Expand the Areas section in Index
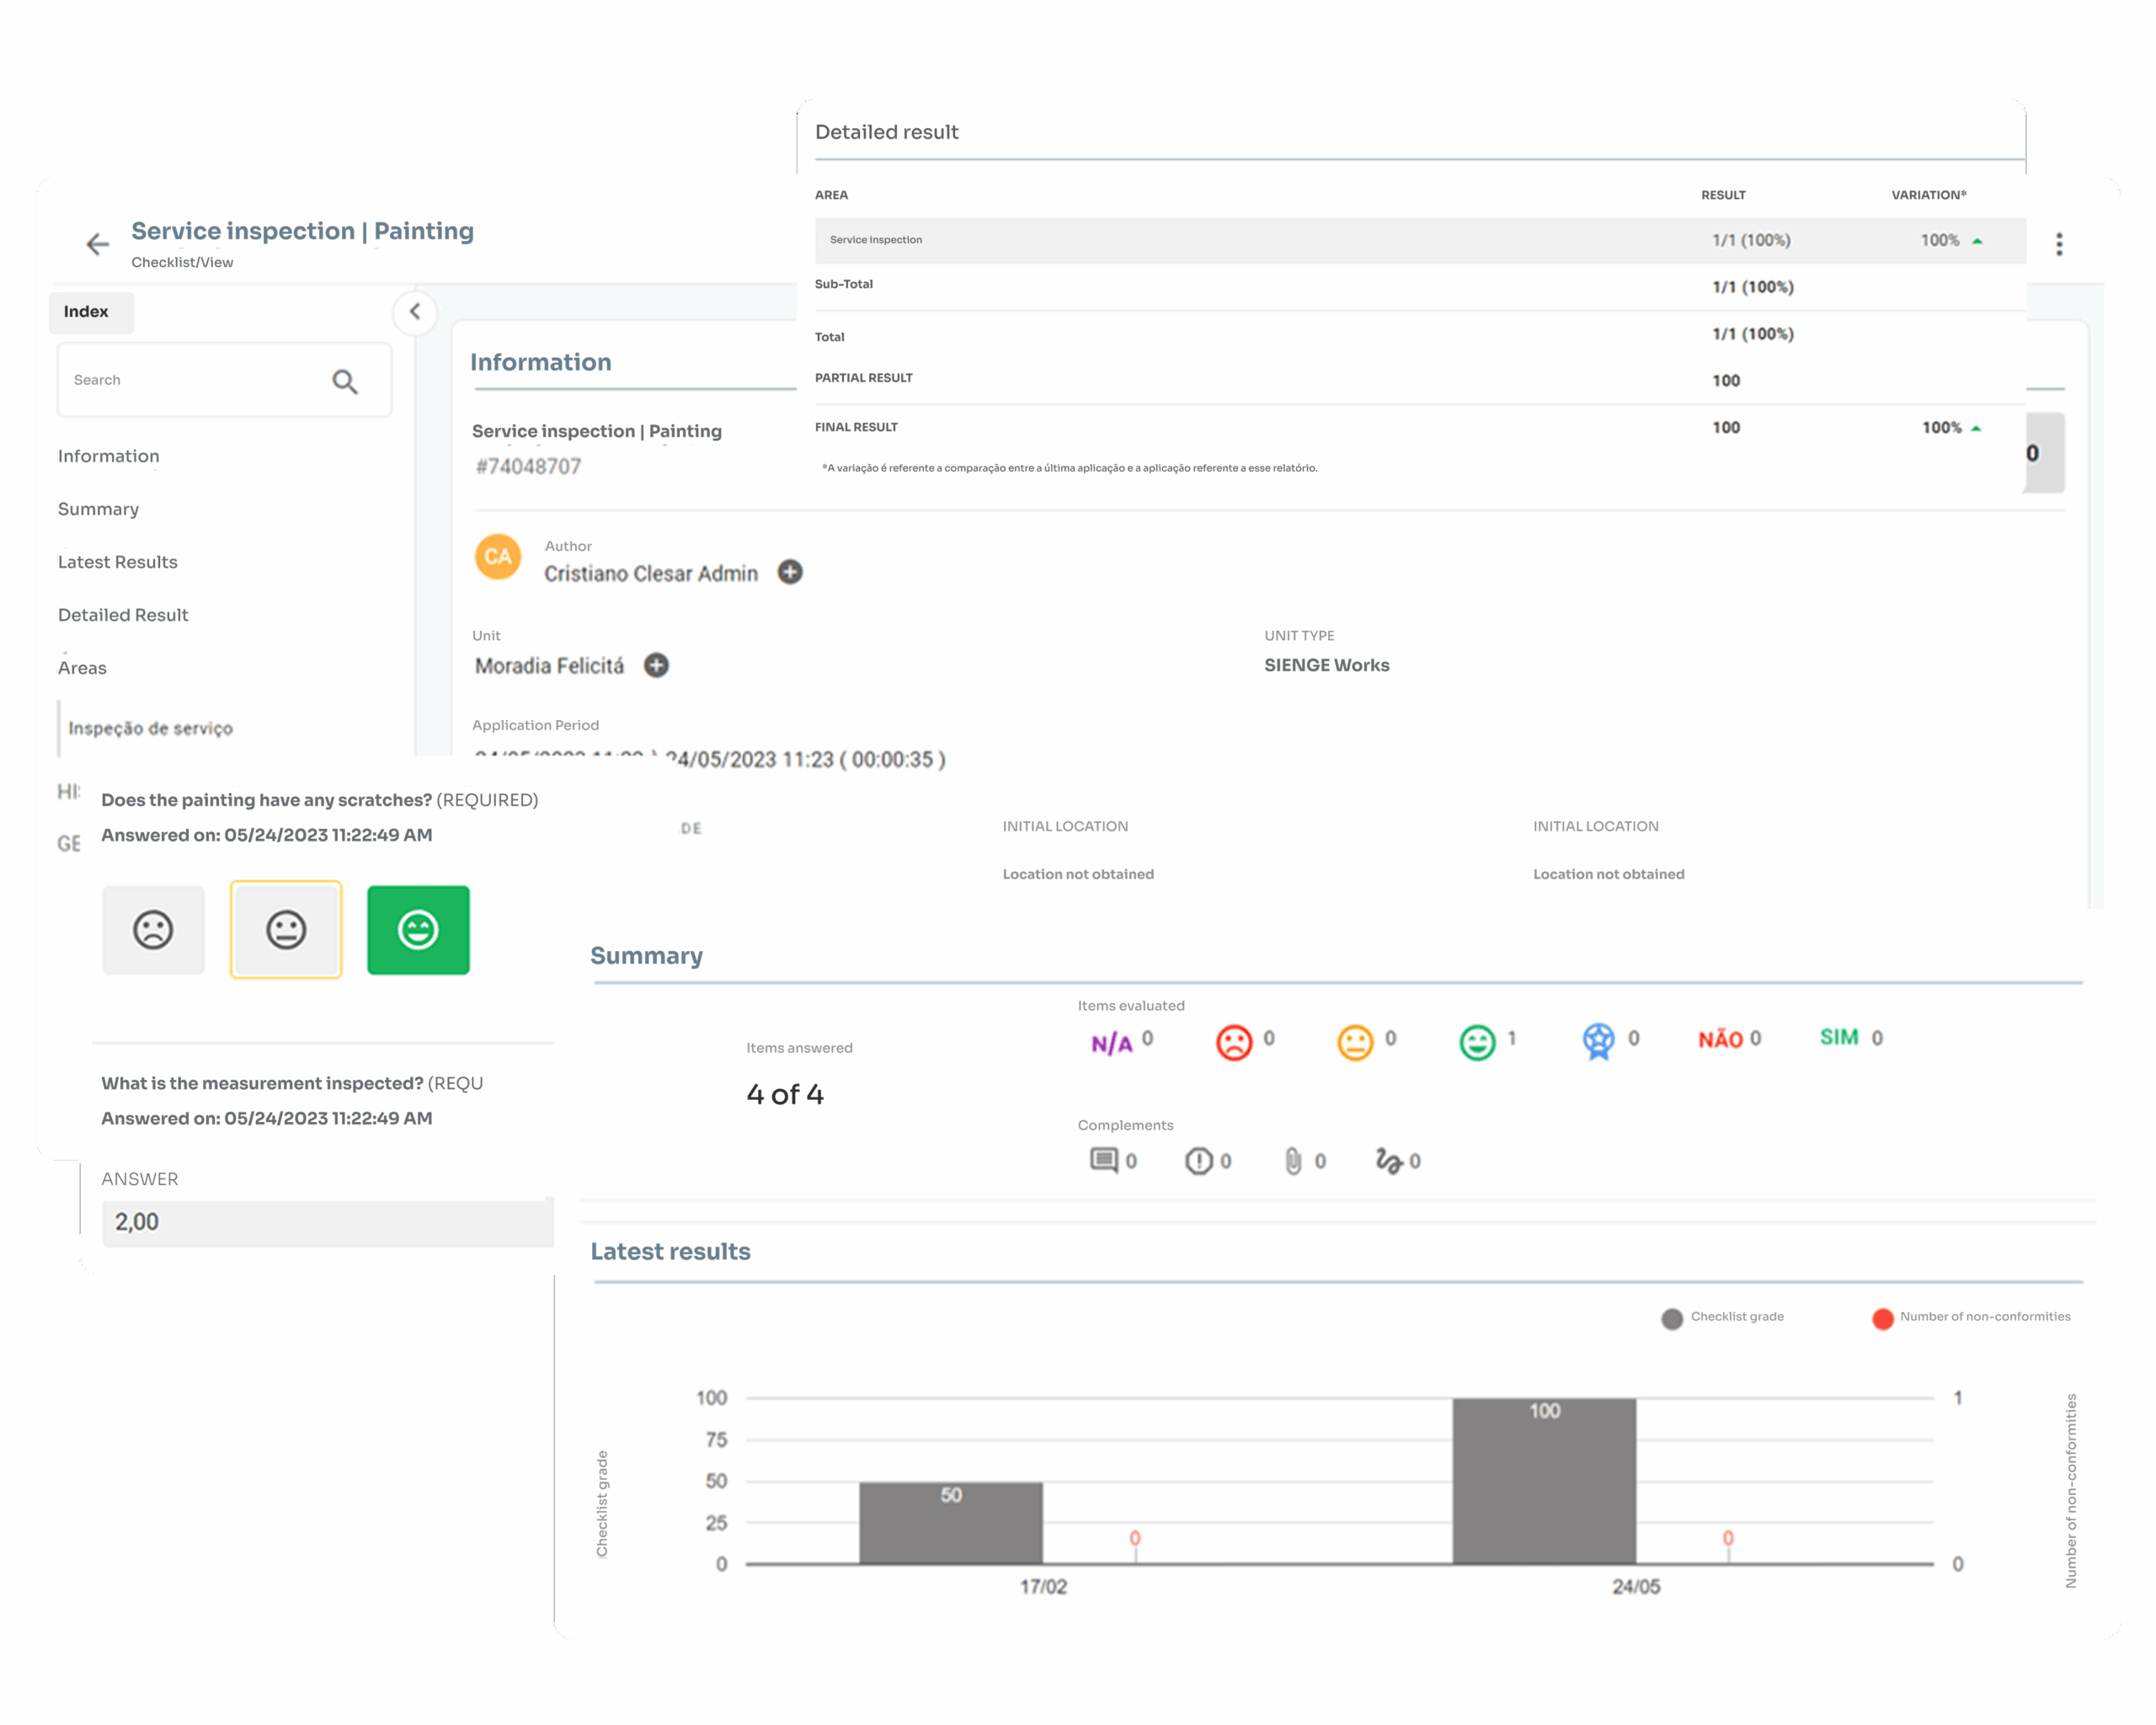Viewport: 2156px width, 1725px height. (82, 668)
